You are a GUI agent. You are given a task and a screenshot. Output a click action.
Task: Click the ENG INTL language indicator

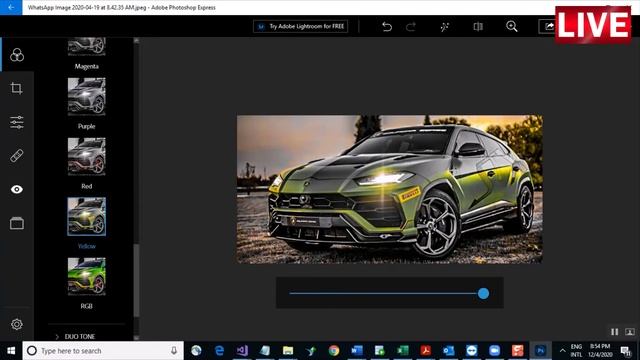coord(576,351)
